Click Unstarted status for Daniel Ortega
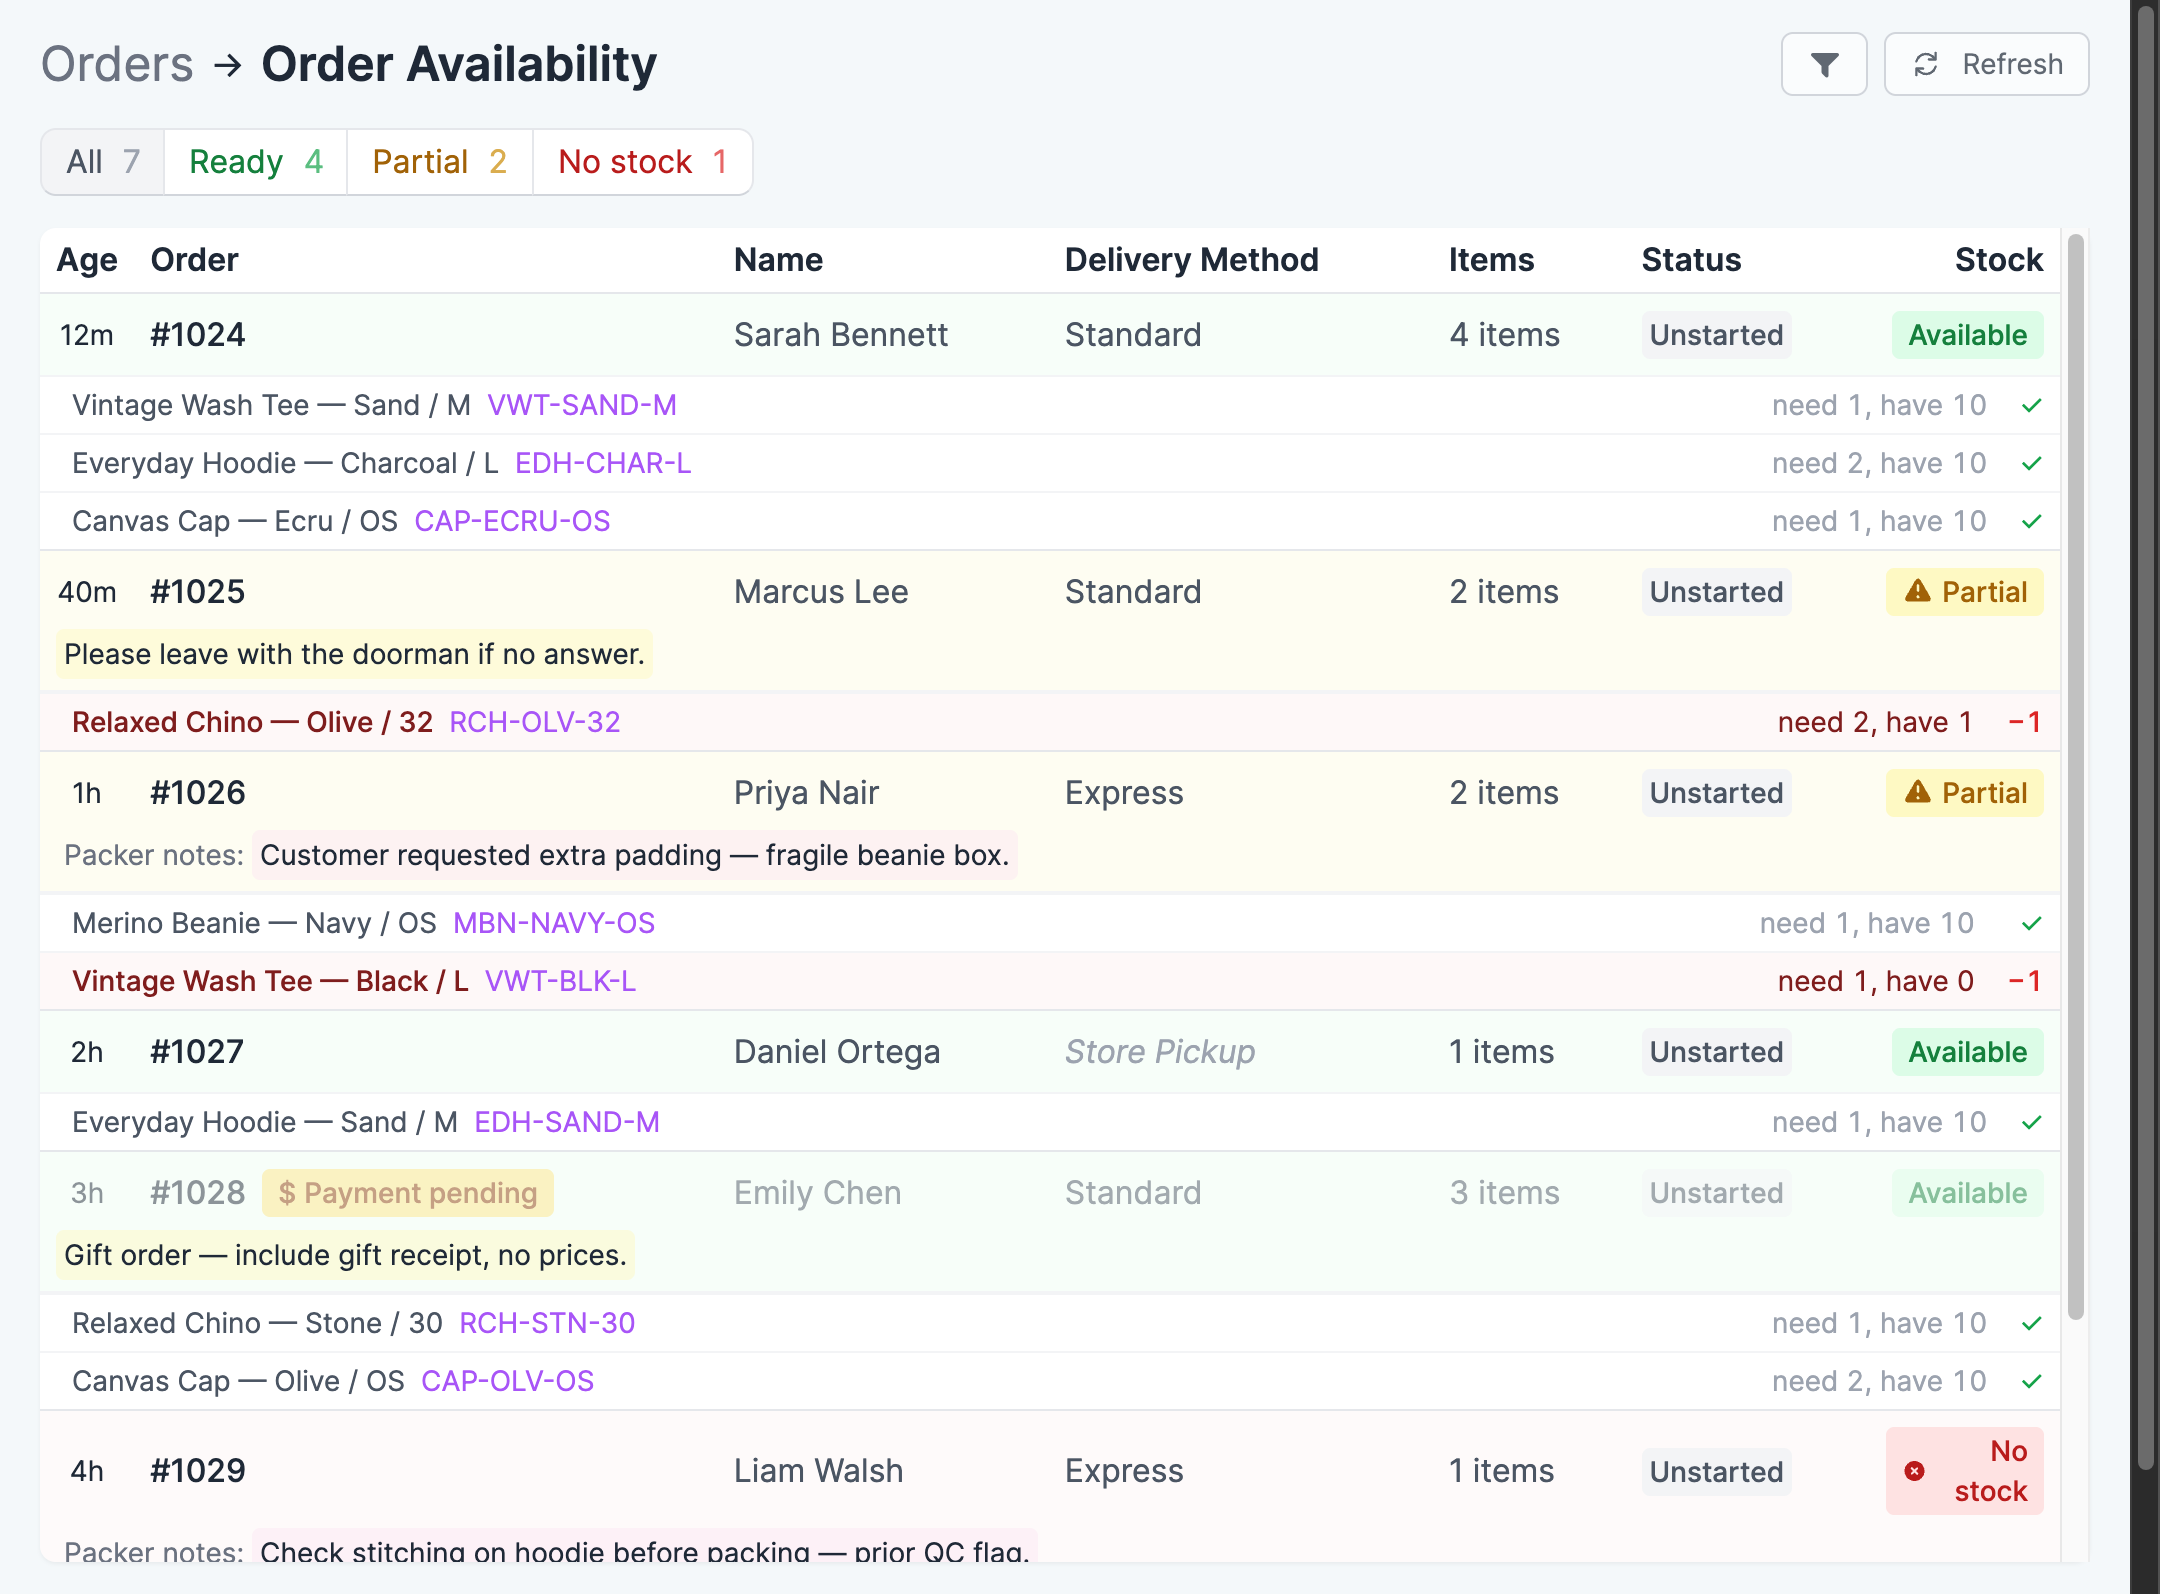This screenshot has height=1594, width=2160. click(x=1716, y=1052)
